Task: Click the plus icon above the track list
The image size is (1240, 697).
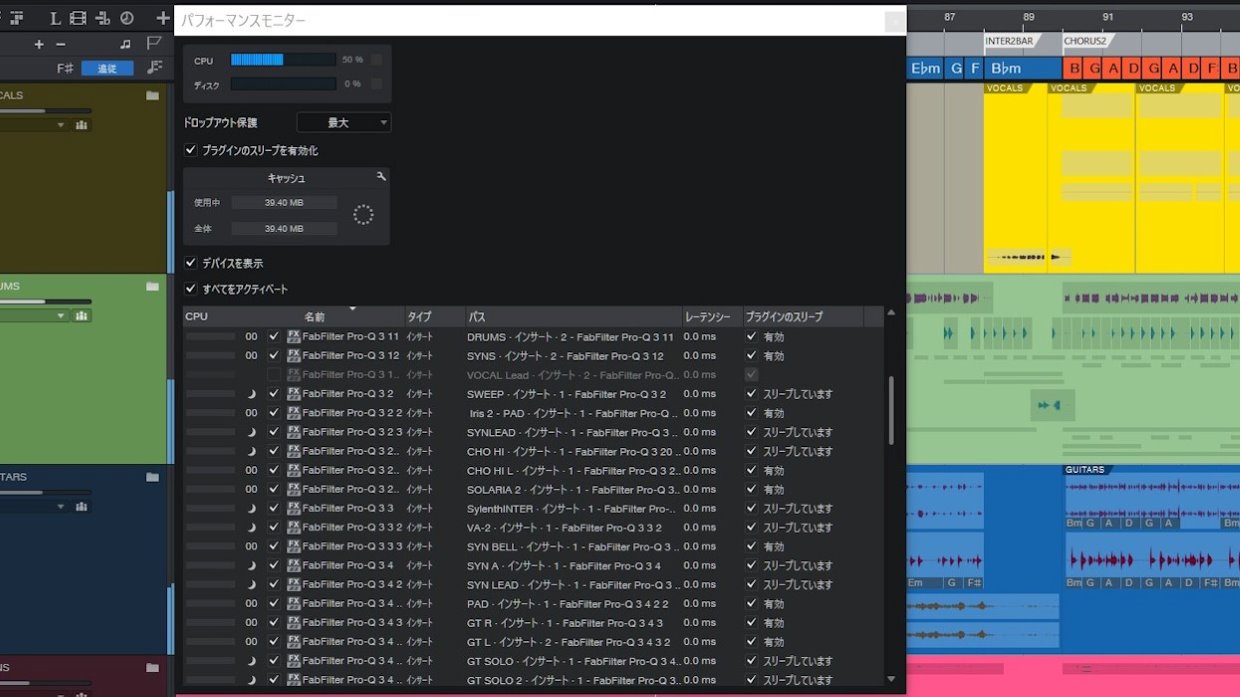Action: tap(39, 44)
